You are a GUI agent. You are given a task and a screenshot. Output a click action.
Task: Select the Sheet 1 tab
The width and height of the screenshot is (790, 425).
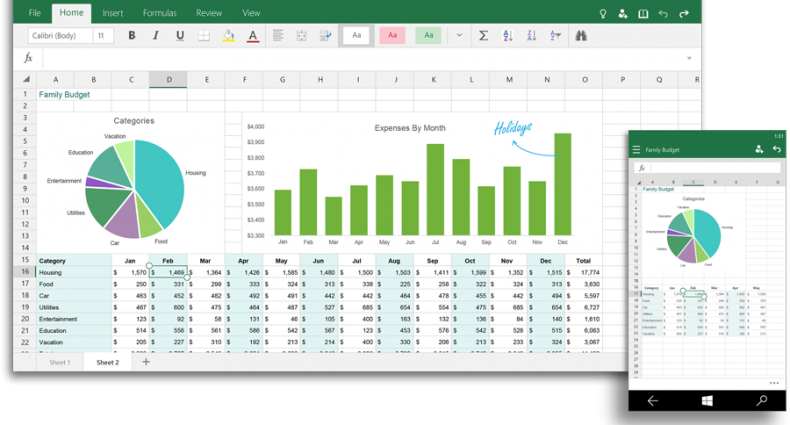point(60,362)
